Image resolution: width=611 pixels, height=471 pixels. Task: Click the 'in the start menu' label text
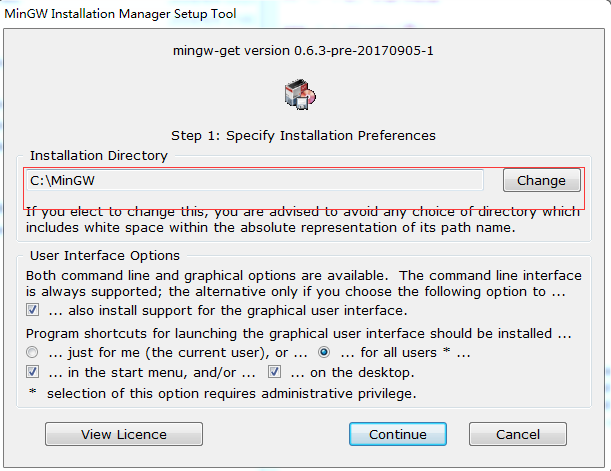tap(152, 373)
